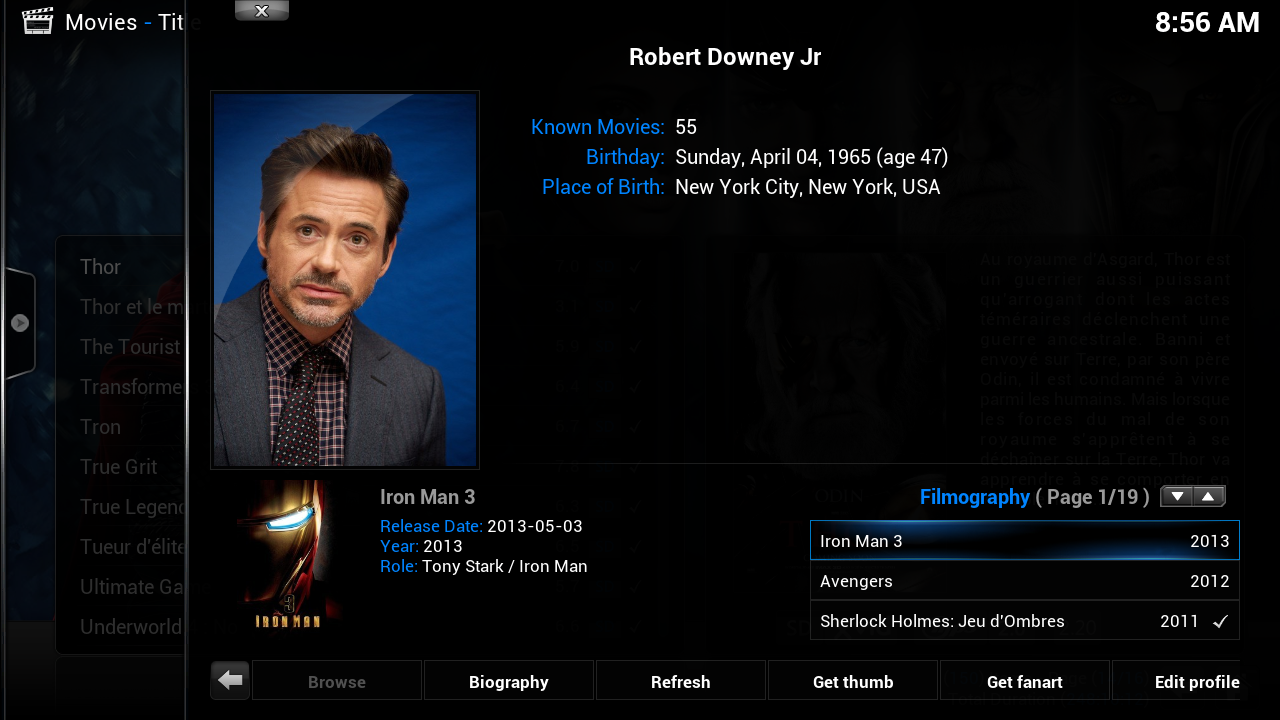Click the Movies clapperboard icon
This screenshot has width=1280, height=720.
(37, 21)
